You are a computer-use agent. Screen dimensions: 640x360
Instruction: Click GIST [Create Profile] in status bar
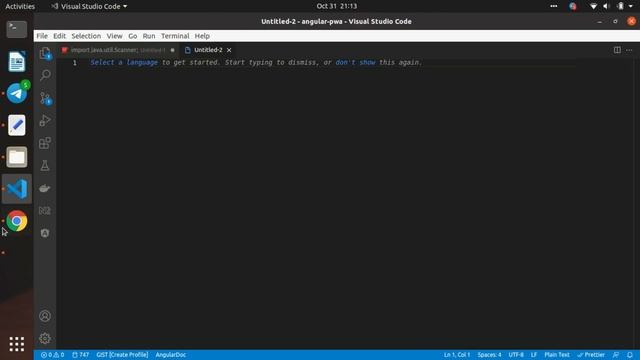pos(122,355)
